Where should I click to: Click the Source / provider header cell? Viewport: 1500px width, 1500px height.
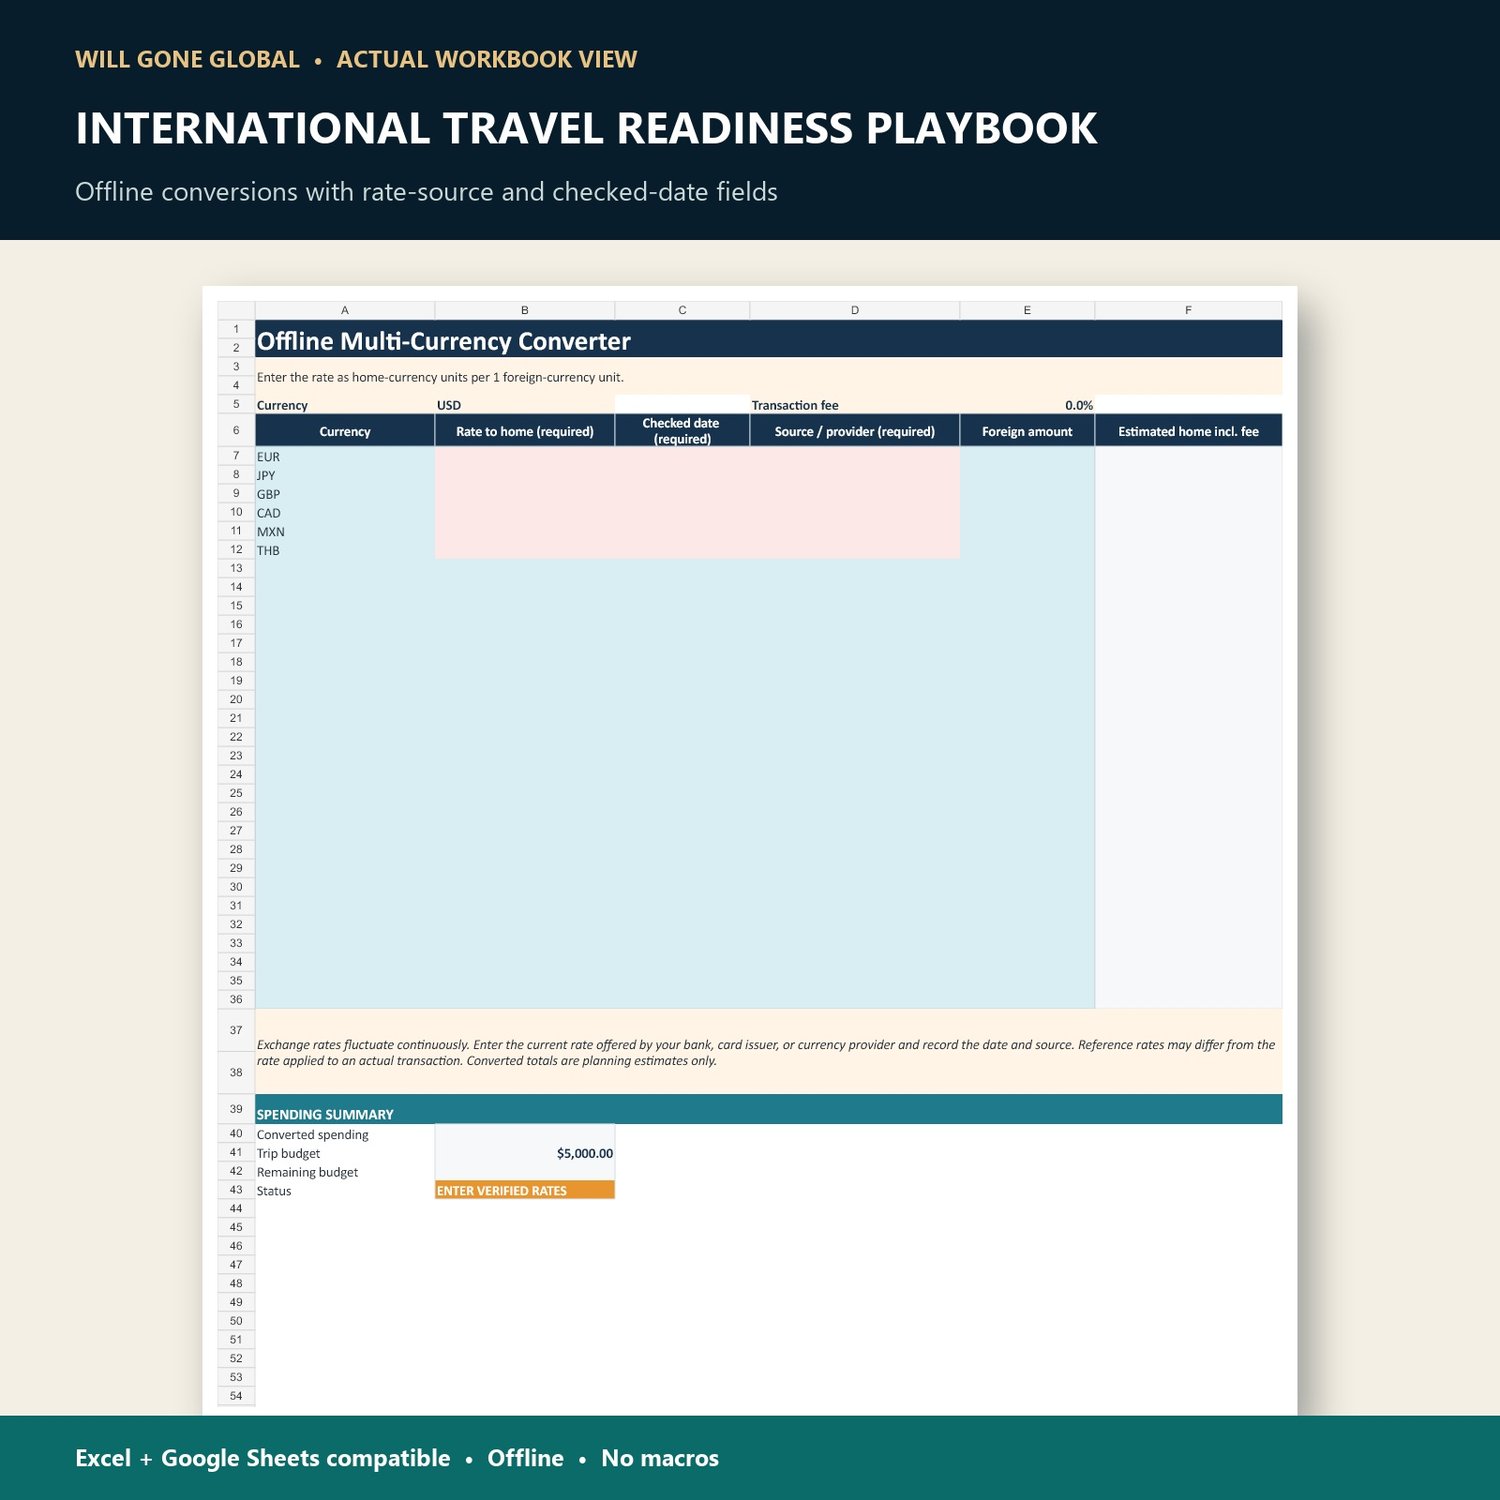tap(855, 431)
